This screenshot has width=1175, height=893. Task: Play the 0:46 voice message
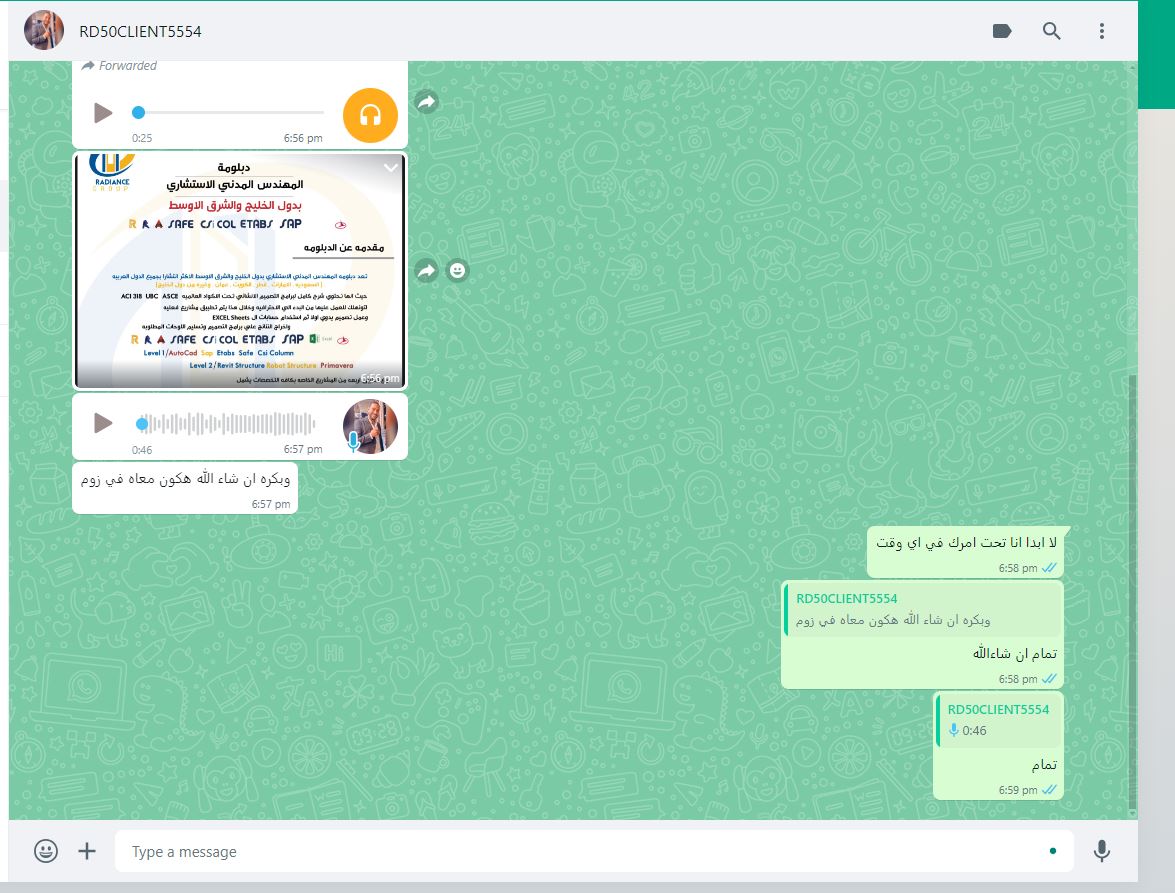point(103,423)
